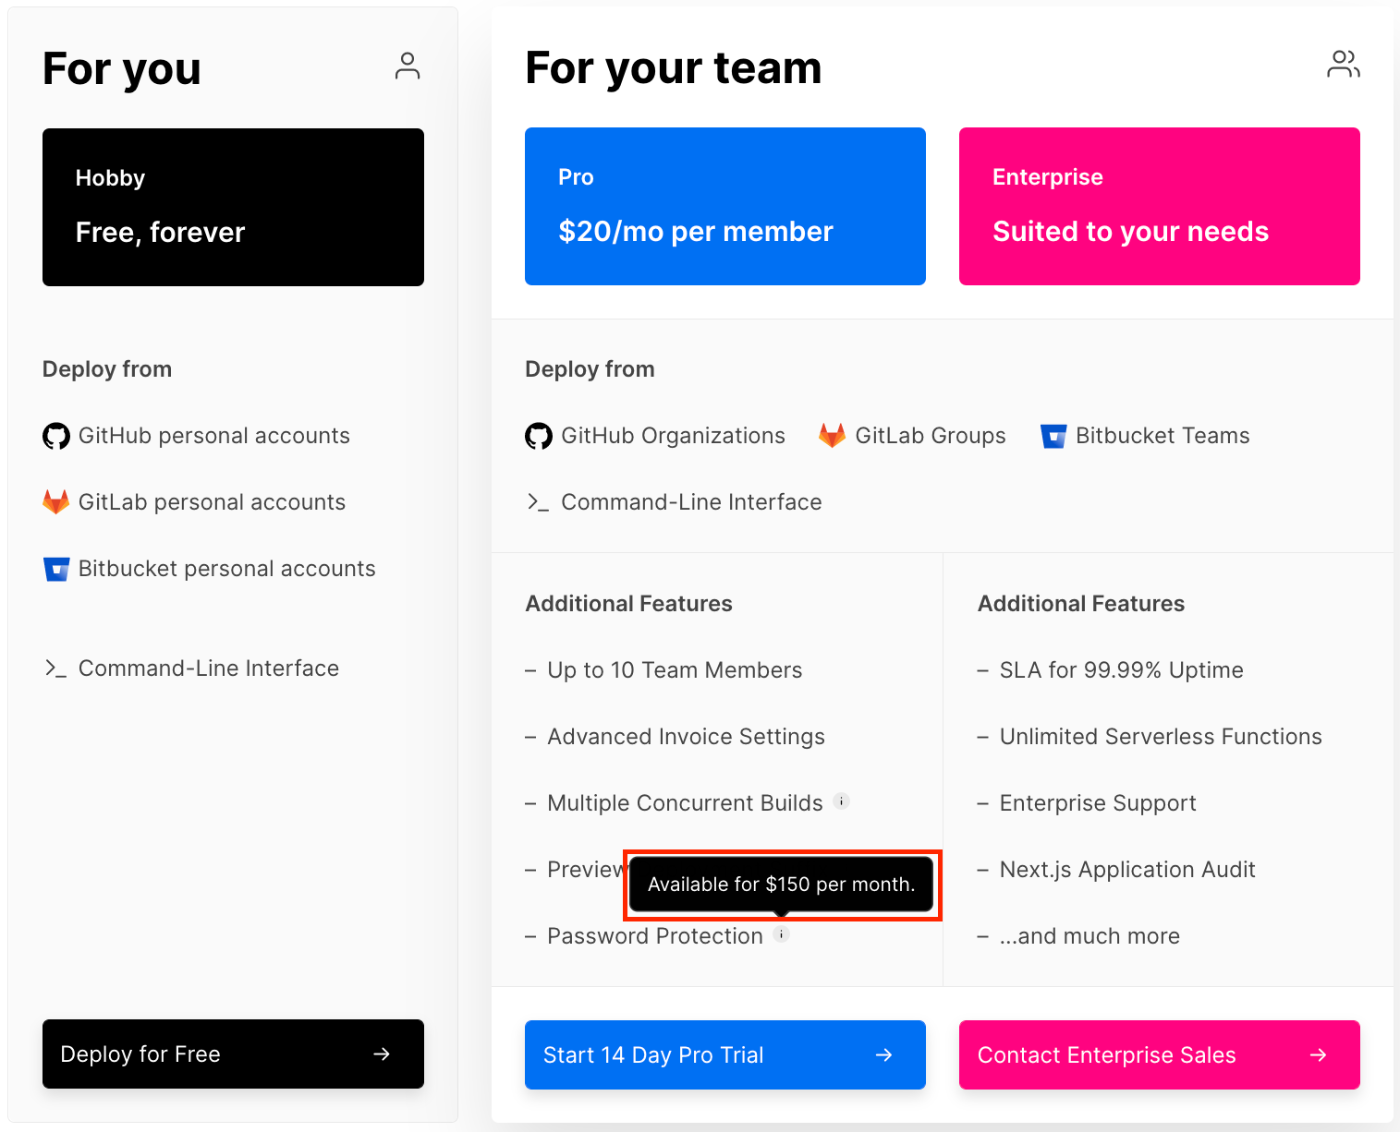Screen dimensions: 1400x1132
Task: Click the GitHub Organizations label
Action: point(673,436)
